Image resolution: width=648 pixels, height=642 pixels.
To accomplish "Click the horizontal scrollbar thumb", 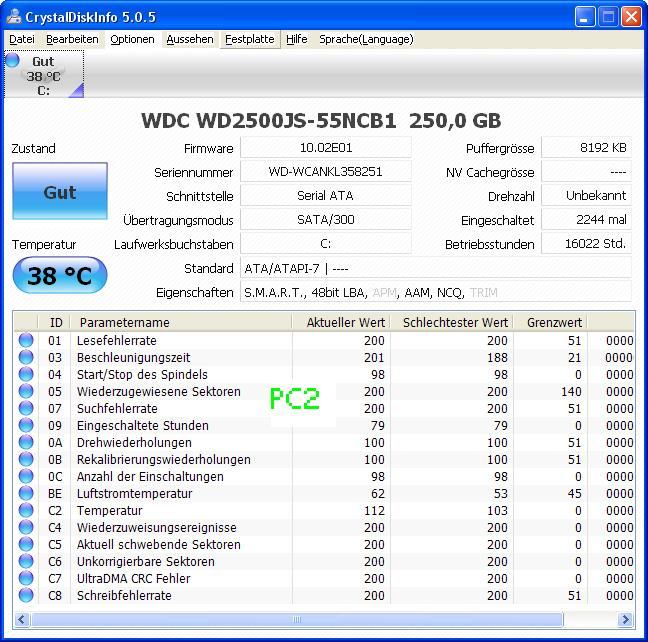I will (297, 619).
